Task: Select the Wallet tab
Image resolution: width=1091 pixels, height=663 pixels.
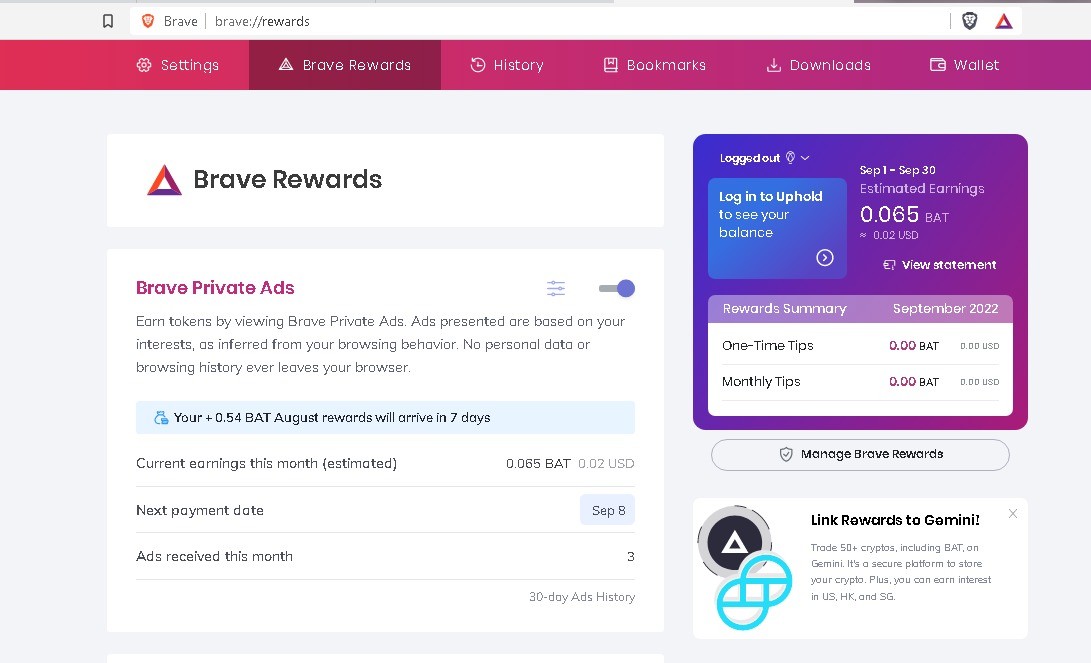Action: click(964, 65)
